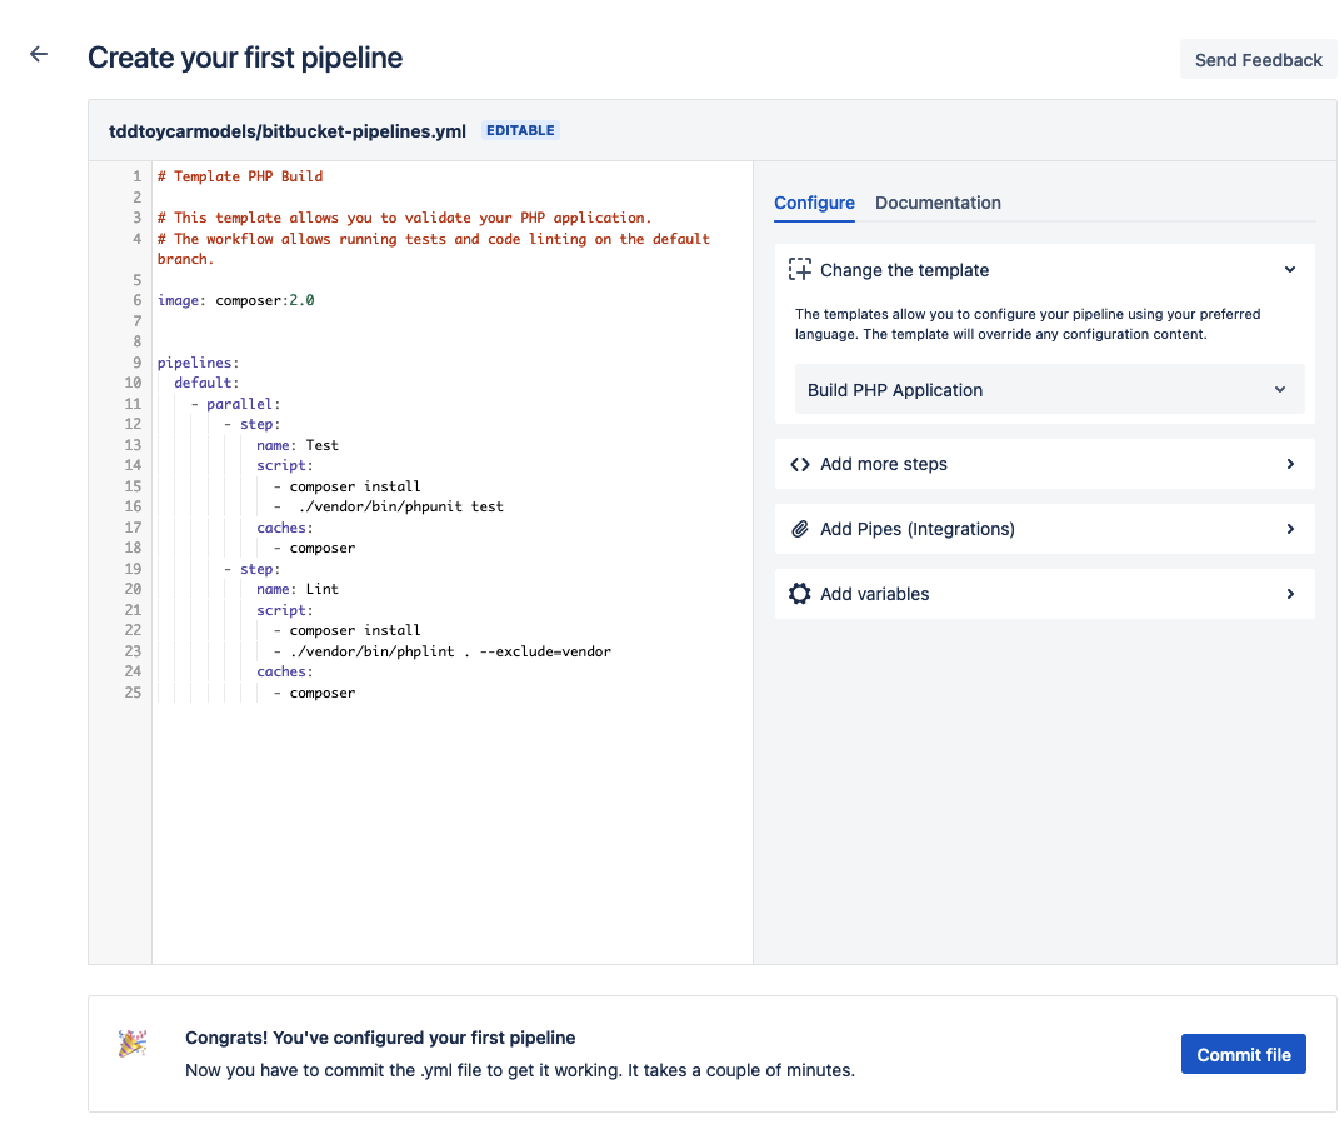Click the '- parallel:' line
This screenshot has width=1341, height=1122.
tap(236, 404)
